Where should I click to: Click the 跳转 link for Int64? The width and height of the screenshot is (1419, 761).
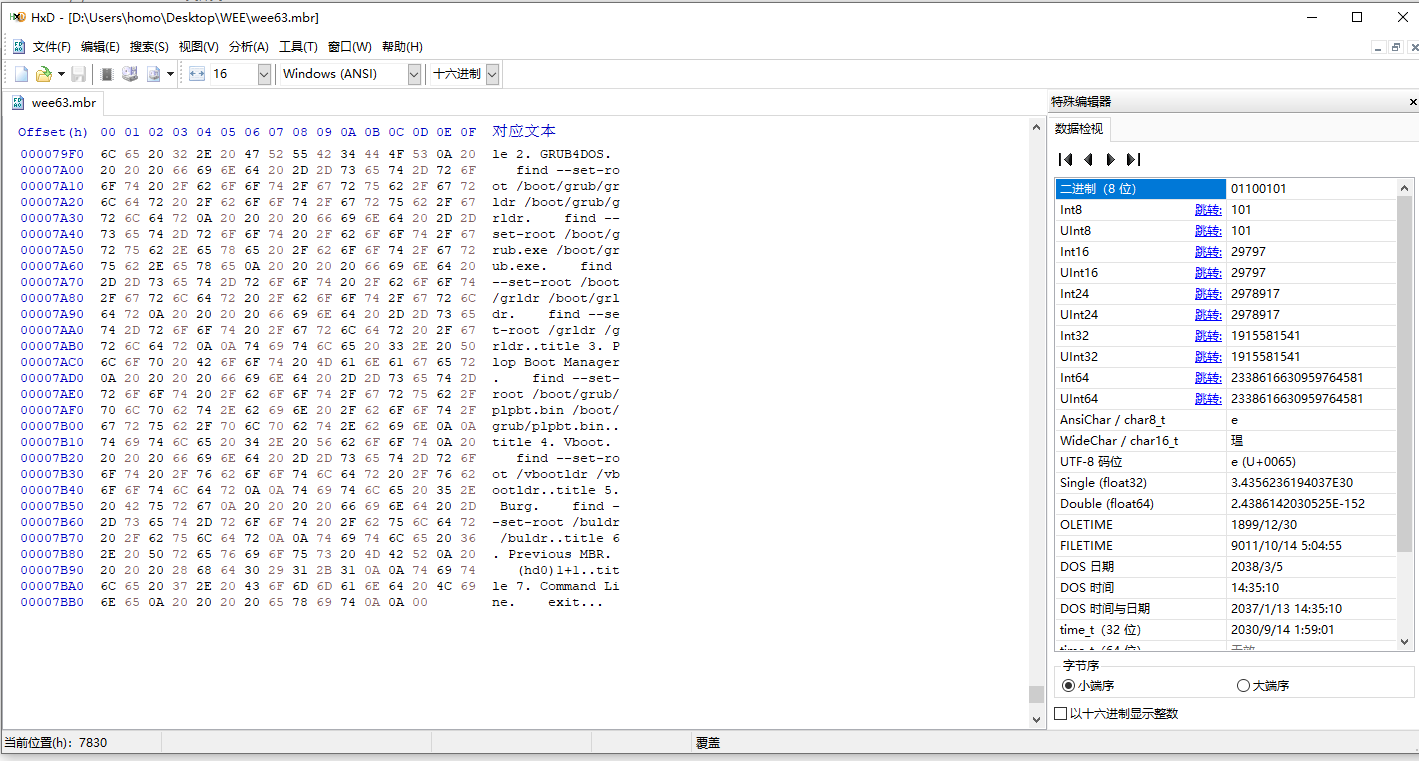pos(1208,378)
